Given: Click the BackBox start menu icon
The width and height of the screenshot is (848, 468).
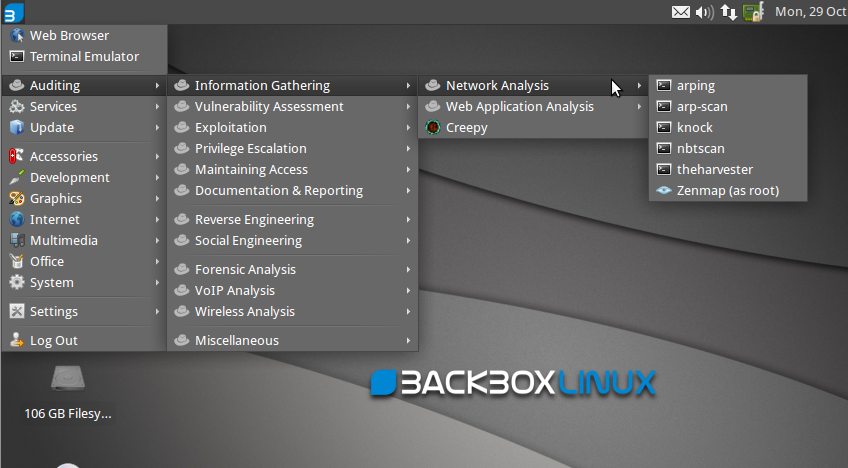Looking at the screenshot, I should click(13, 12).
